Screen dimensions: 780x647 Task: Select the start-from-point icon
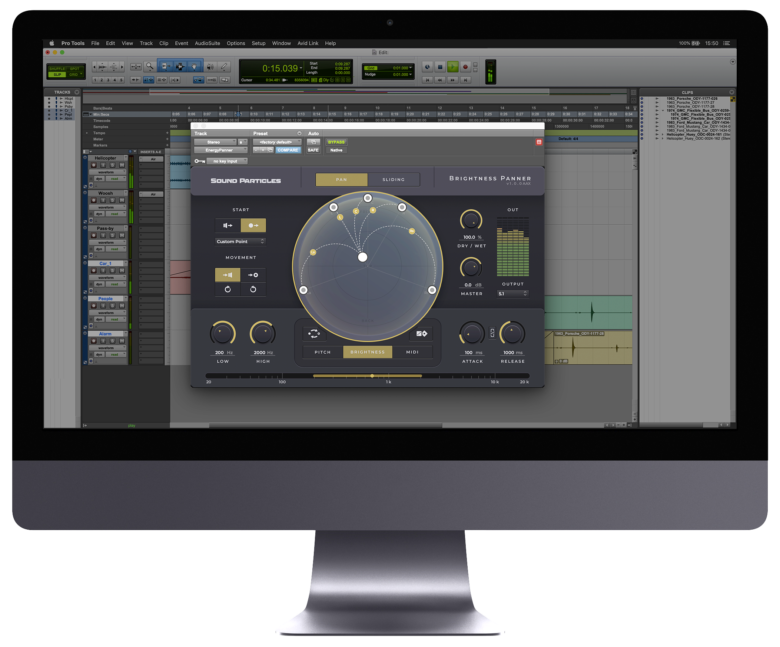pos(253,226)
